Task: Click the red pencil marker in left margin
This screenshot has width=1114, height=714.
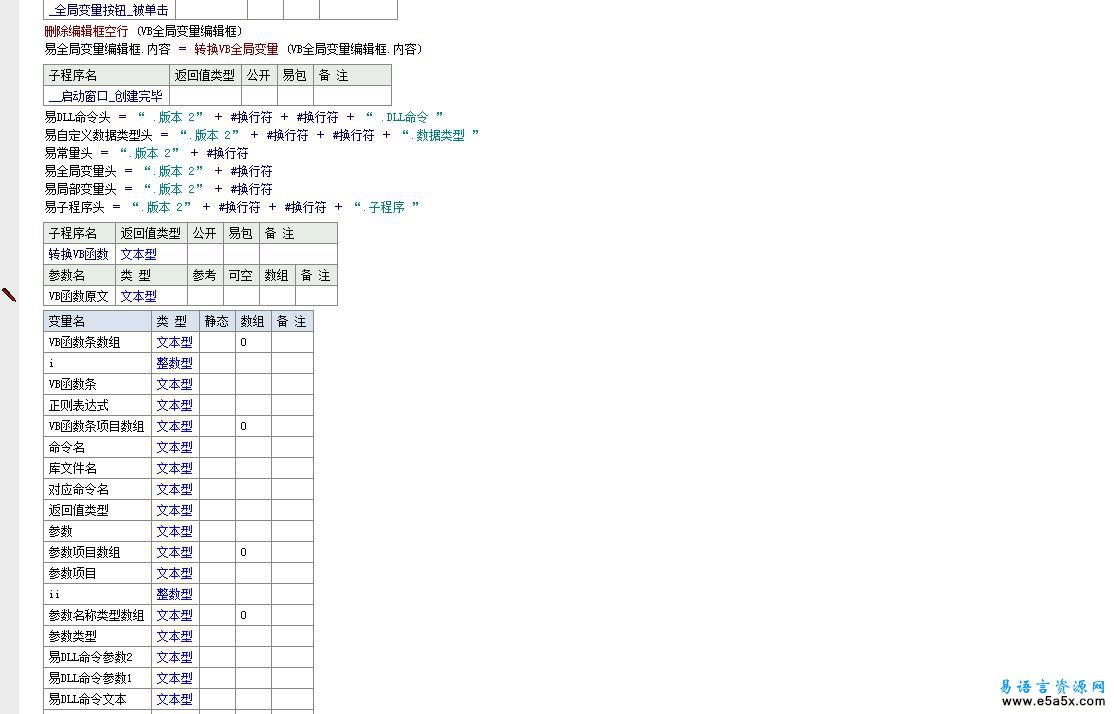Action: pyautogui.click(x=9, y=294)
